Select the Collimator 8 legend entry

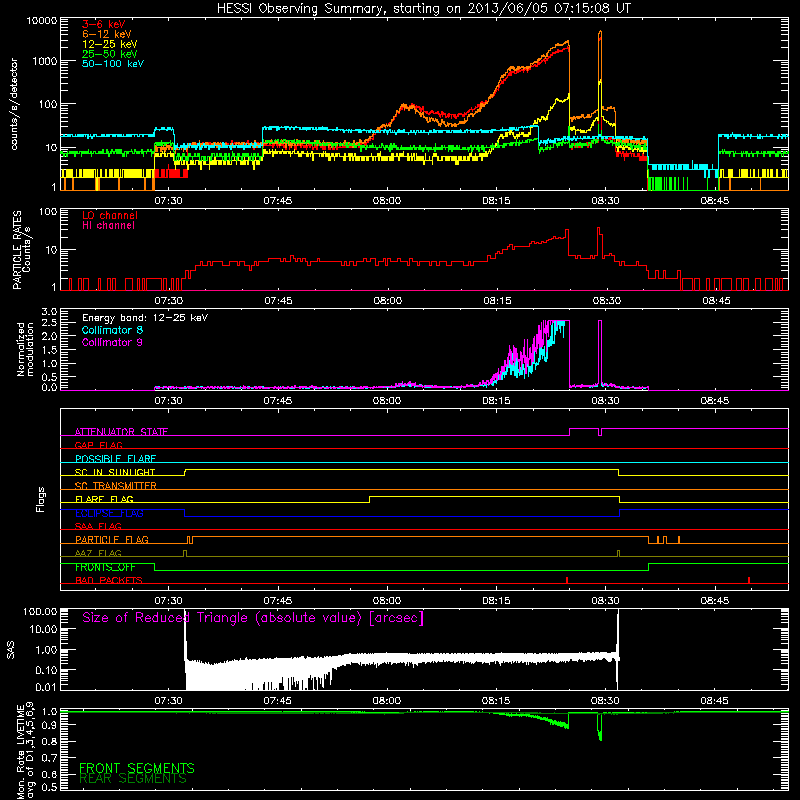[112, 330]
